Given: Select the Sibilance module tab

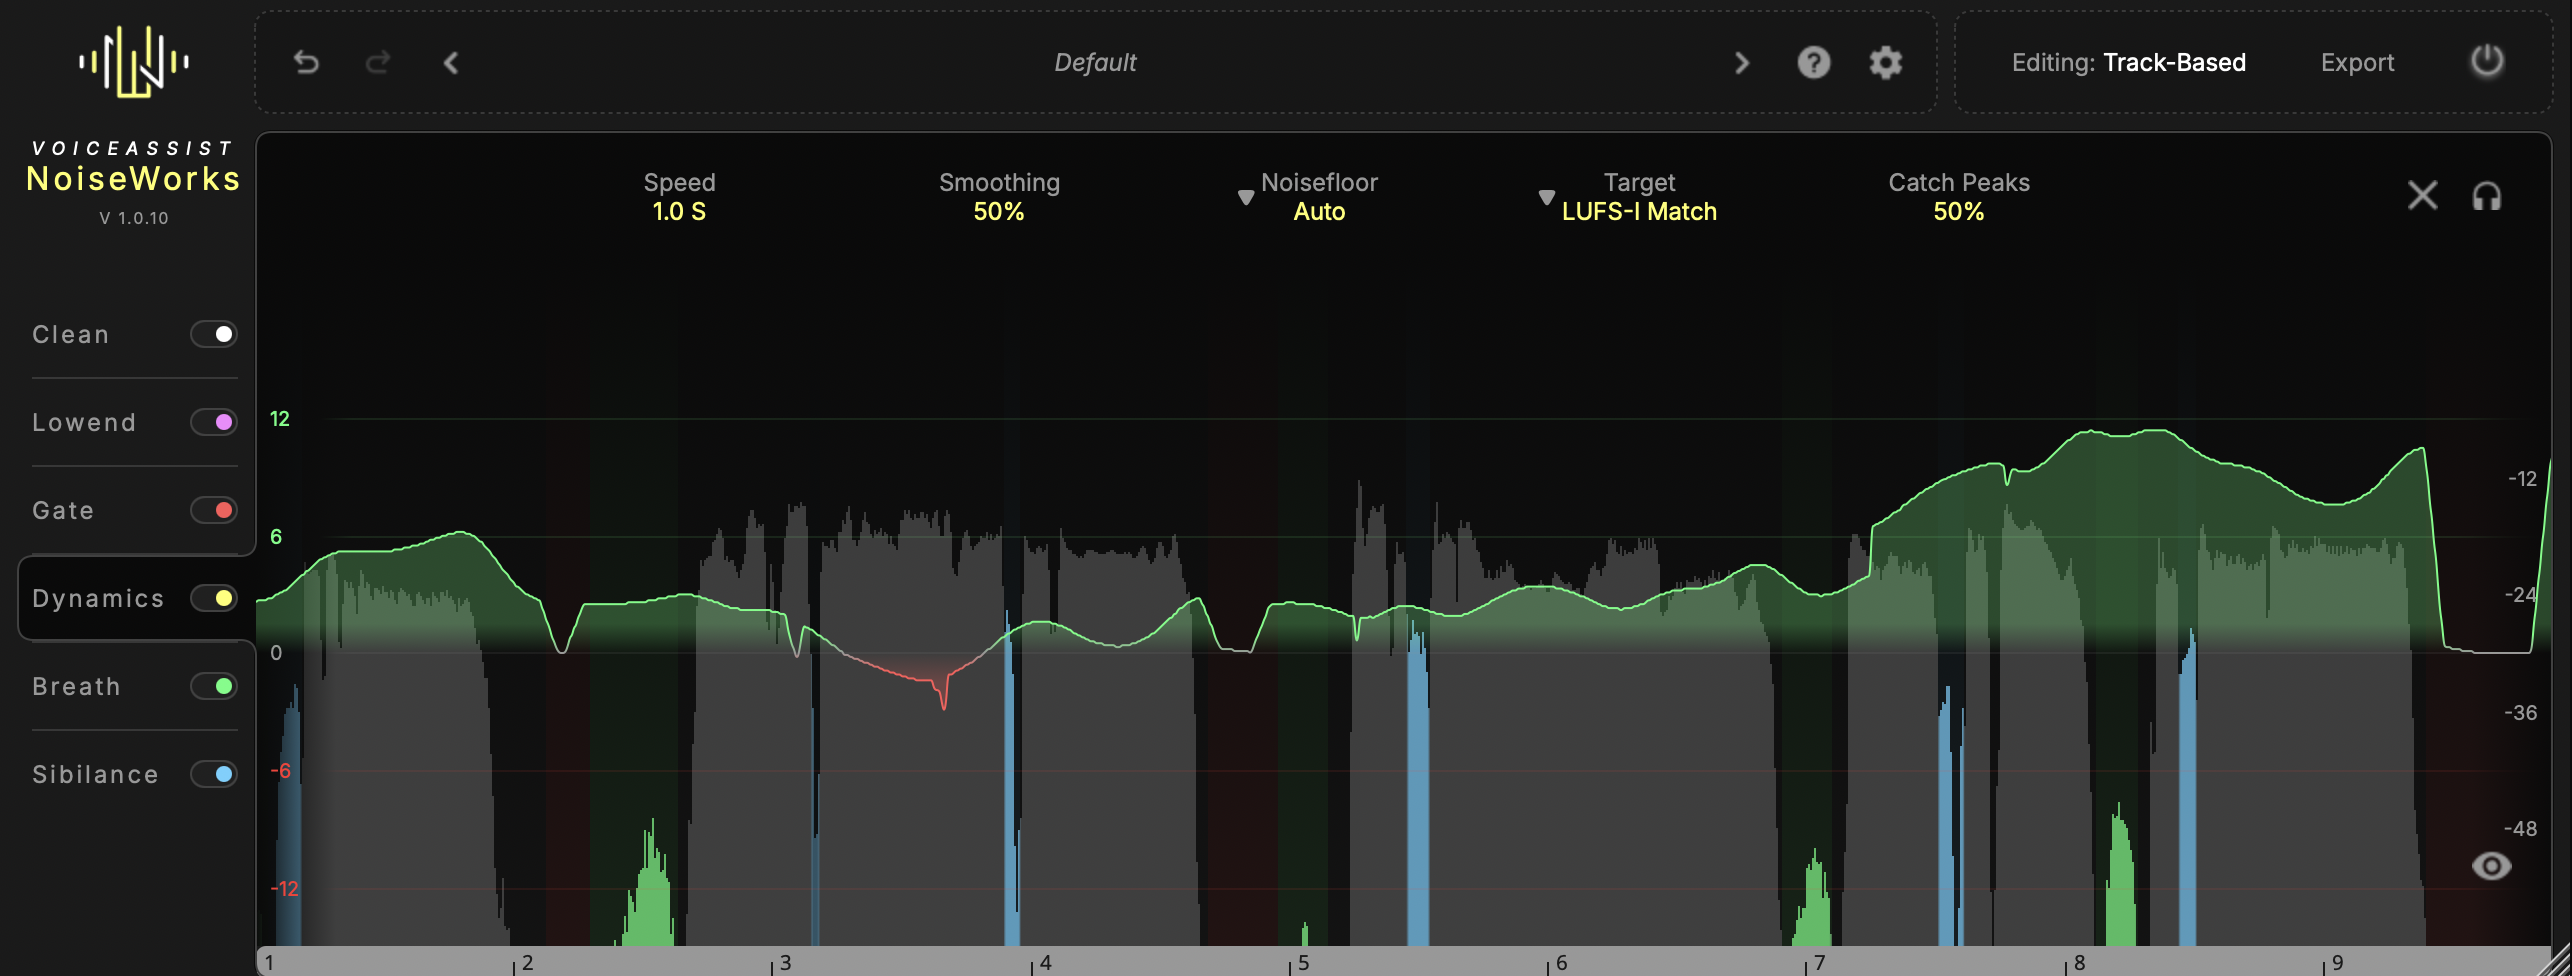Looking at the screenshot, I should point(95,775).
